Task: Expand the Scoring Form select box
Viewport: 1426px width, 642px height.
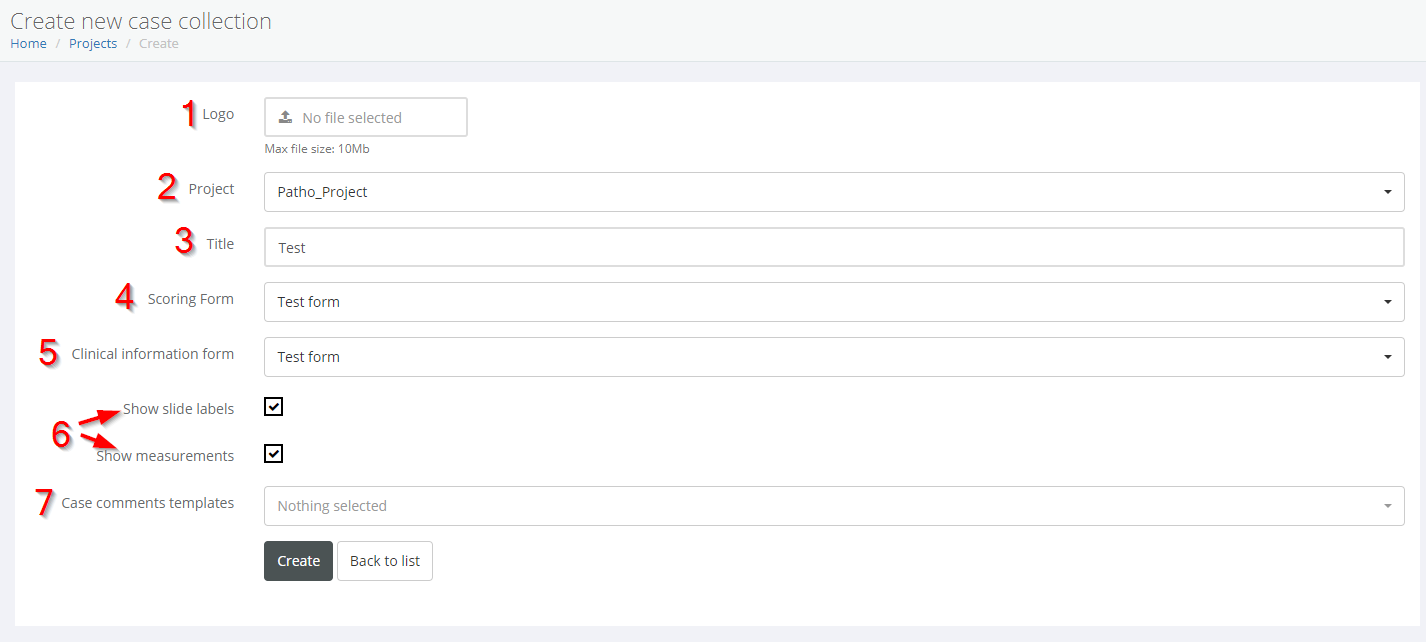Action: tap(820, 302)
